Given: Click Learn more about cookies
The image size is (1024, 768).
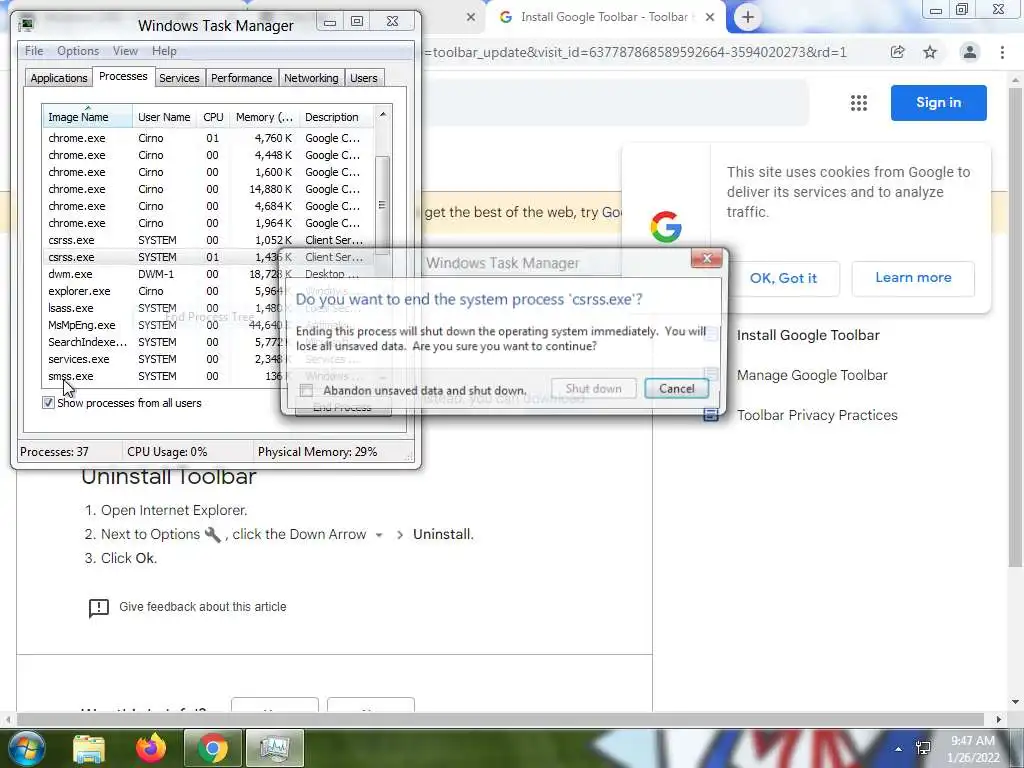Looking at the screenshot, I should [x=913, y=278].
